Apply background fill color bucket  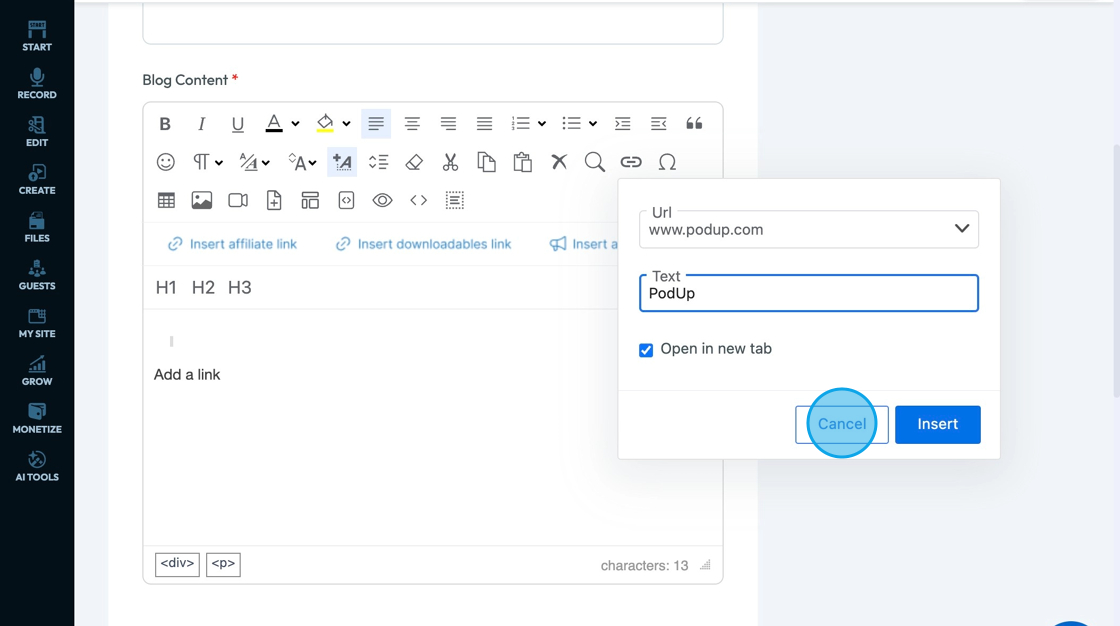[x=325, y=124]
